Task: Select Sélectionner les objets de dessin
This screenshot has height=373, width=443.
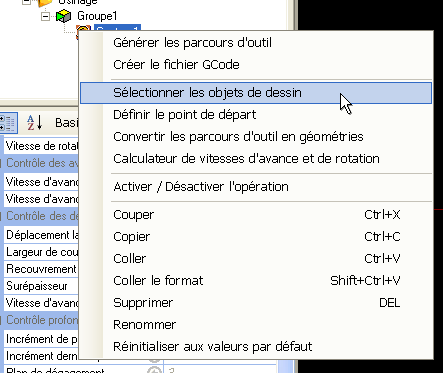Action: pos(256,93)
